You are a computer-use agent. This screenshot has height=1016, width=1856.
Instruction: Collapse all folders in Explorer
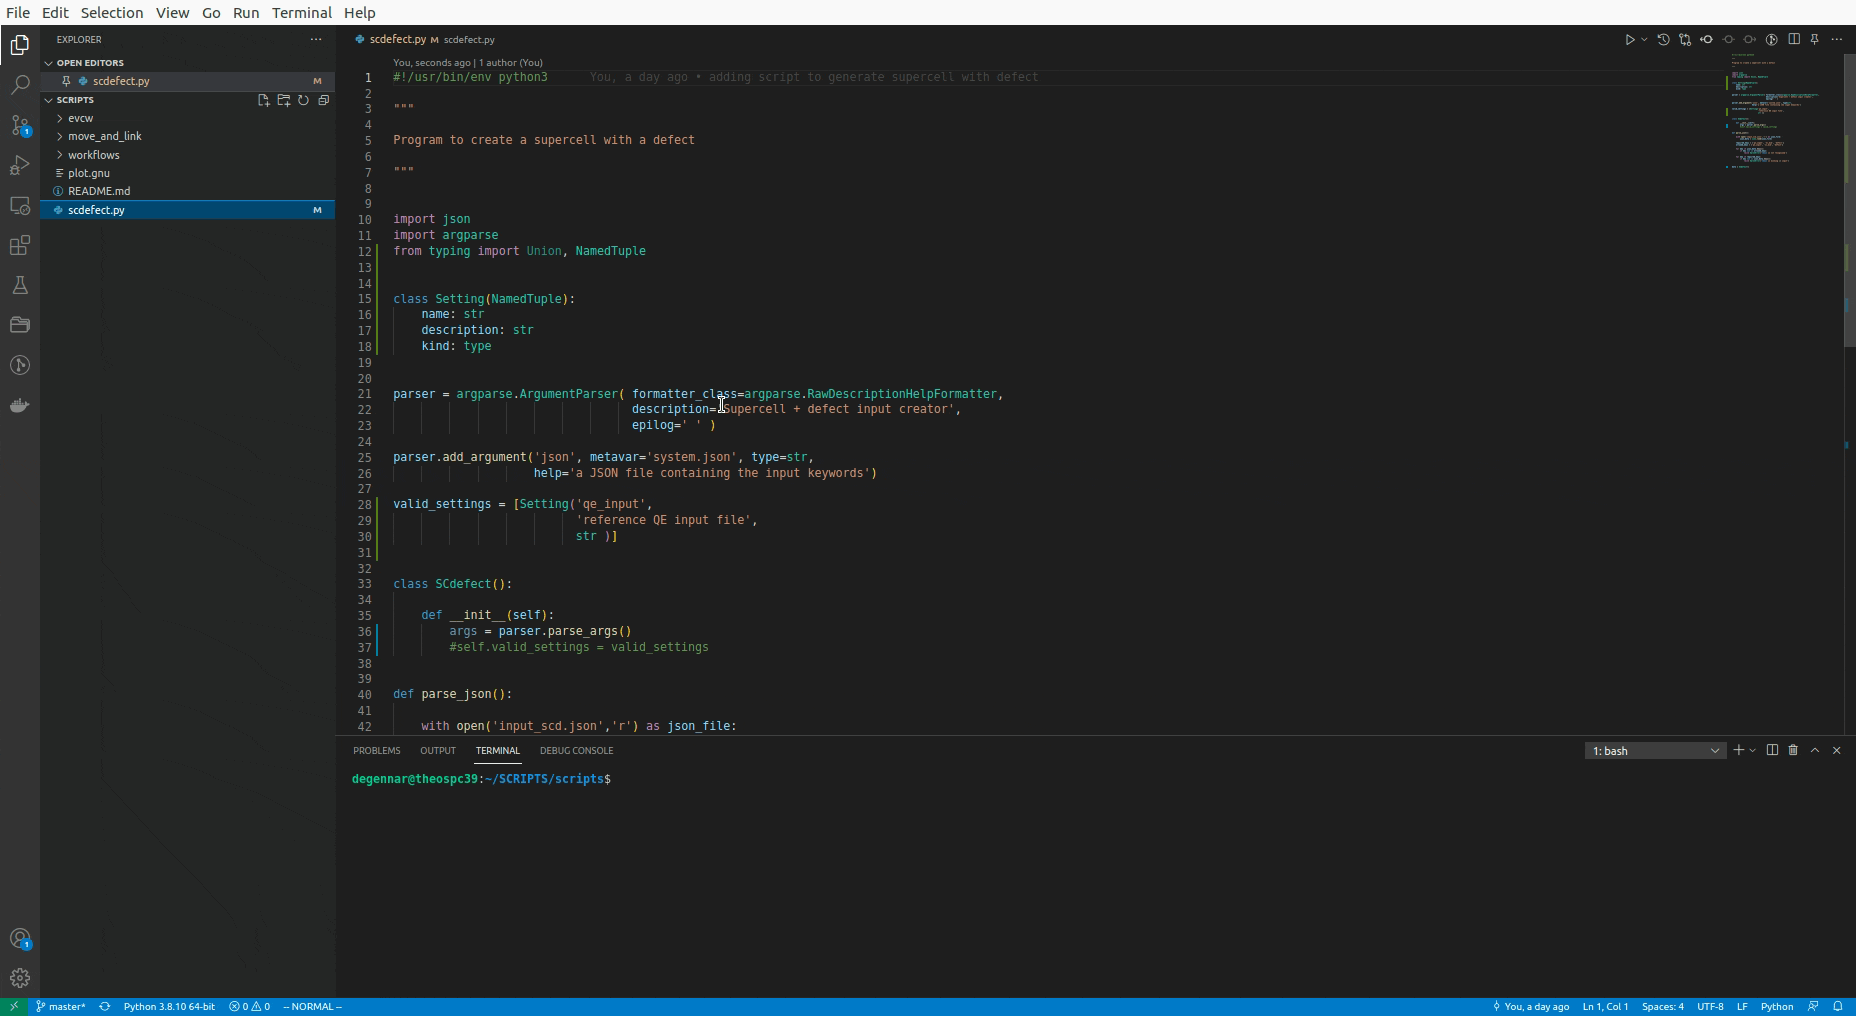click(323, 100)
